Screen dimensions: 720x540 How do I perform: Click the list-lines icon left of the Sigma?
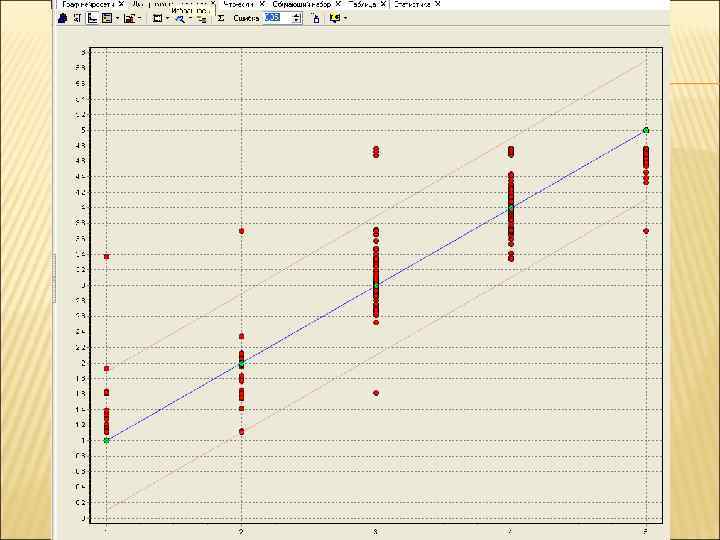[x=202, y=19]
